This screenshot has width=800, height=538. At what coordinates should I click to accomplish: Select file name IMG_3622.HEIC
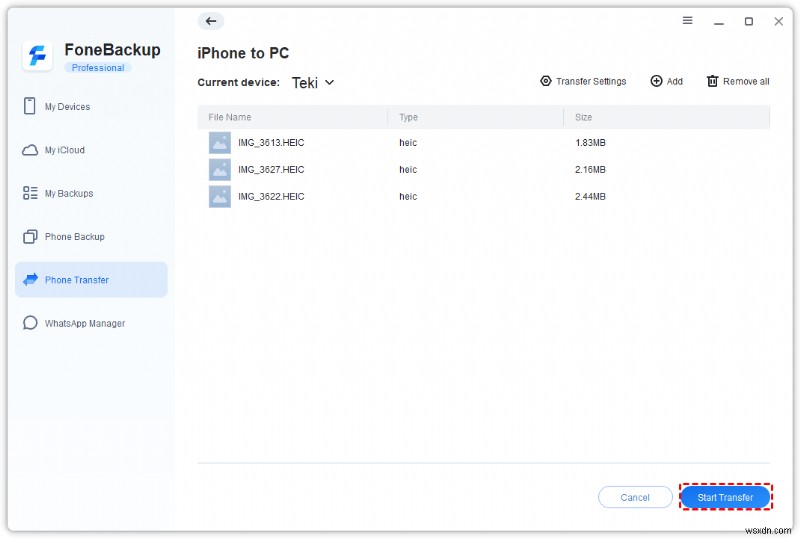point(271,197)
